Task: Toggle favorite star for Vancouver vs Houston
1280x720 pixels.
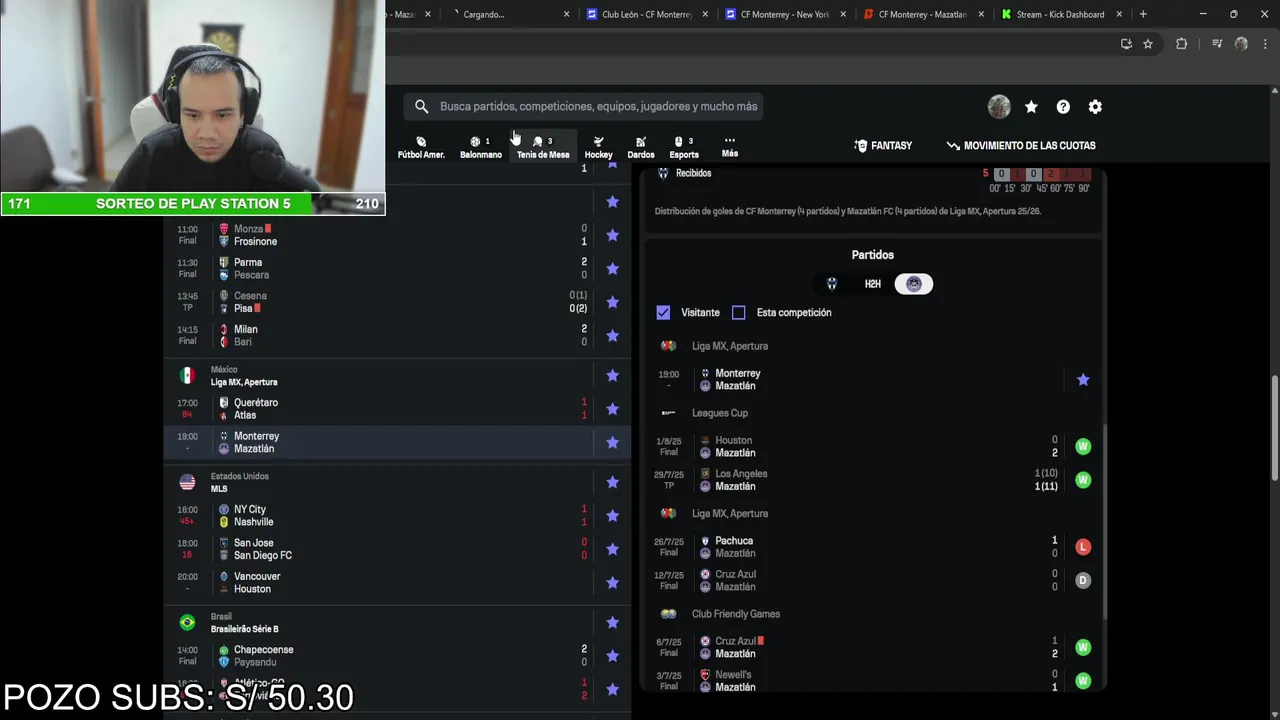Action: [x=612, y=583]
